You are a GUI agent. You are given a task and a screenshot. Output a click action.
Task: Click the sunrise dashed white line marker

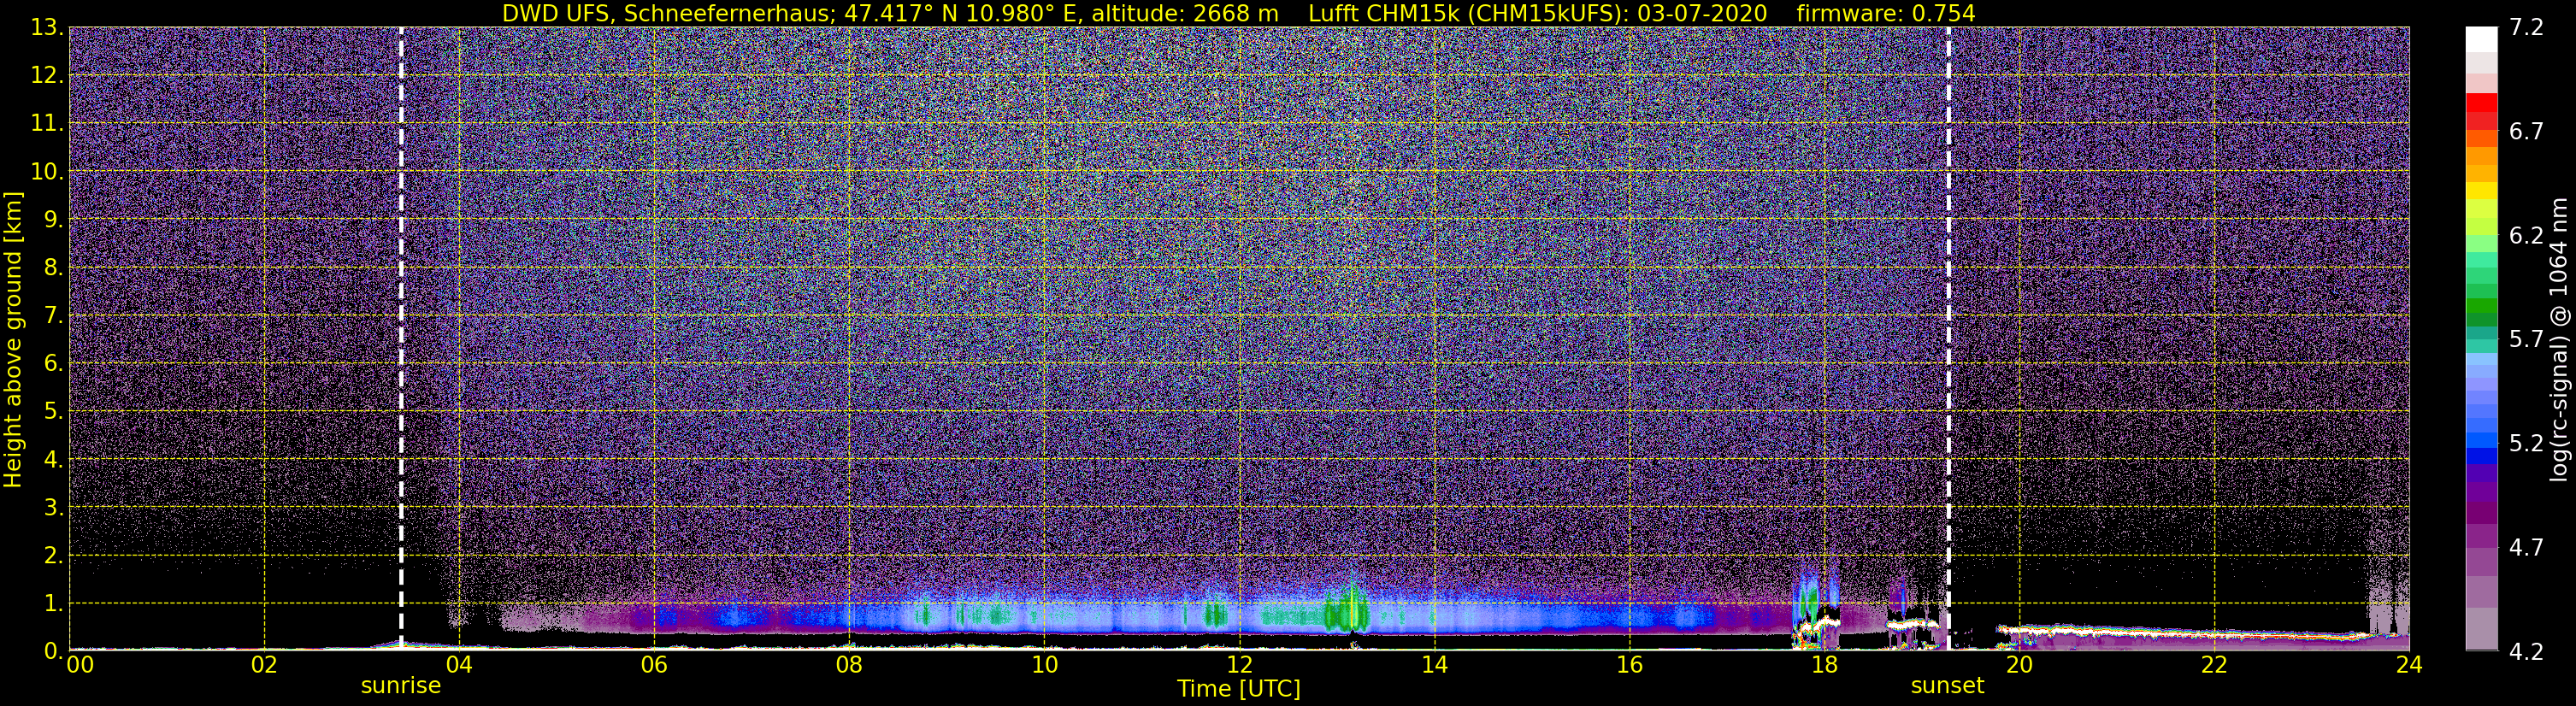(401, 338)
